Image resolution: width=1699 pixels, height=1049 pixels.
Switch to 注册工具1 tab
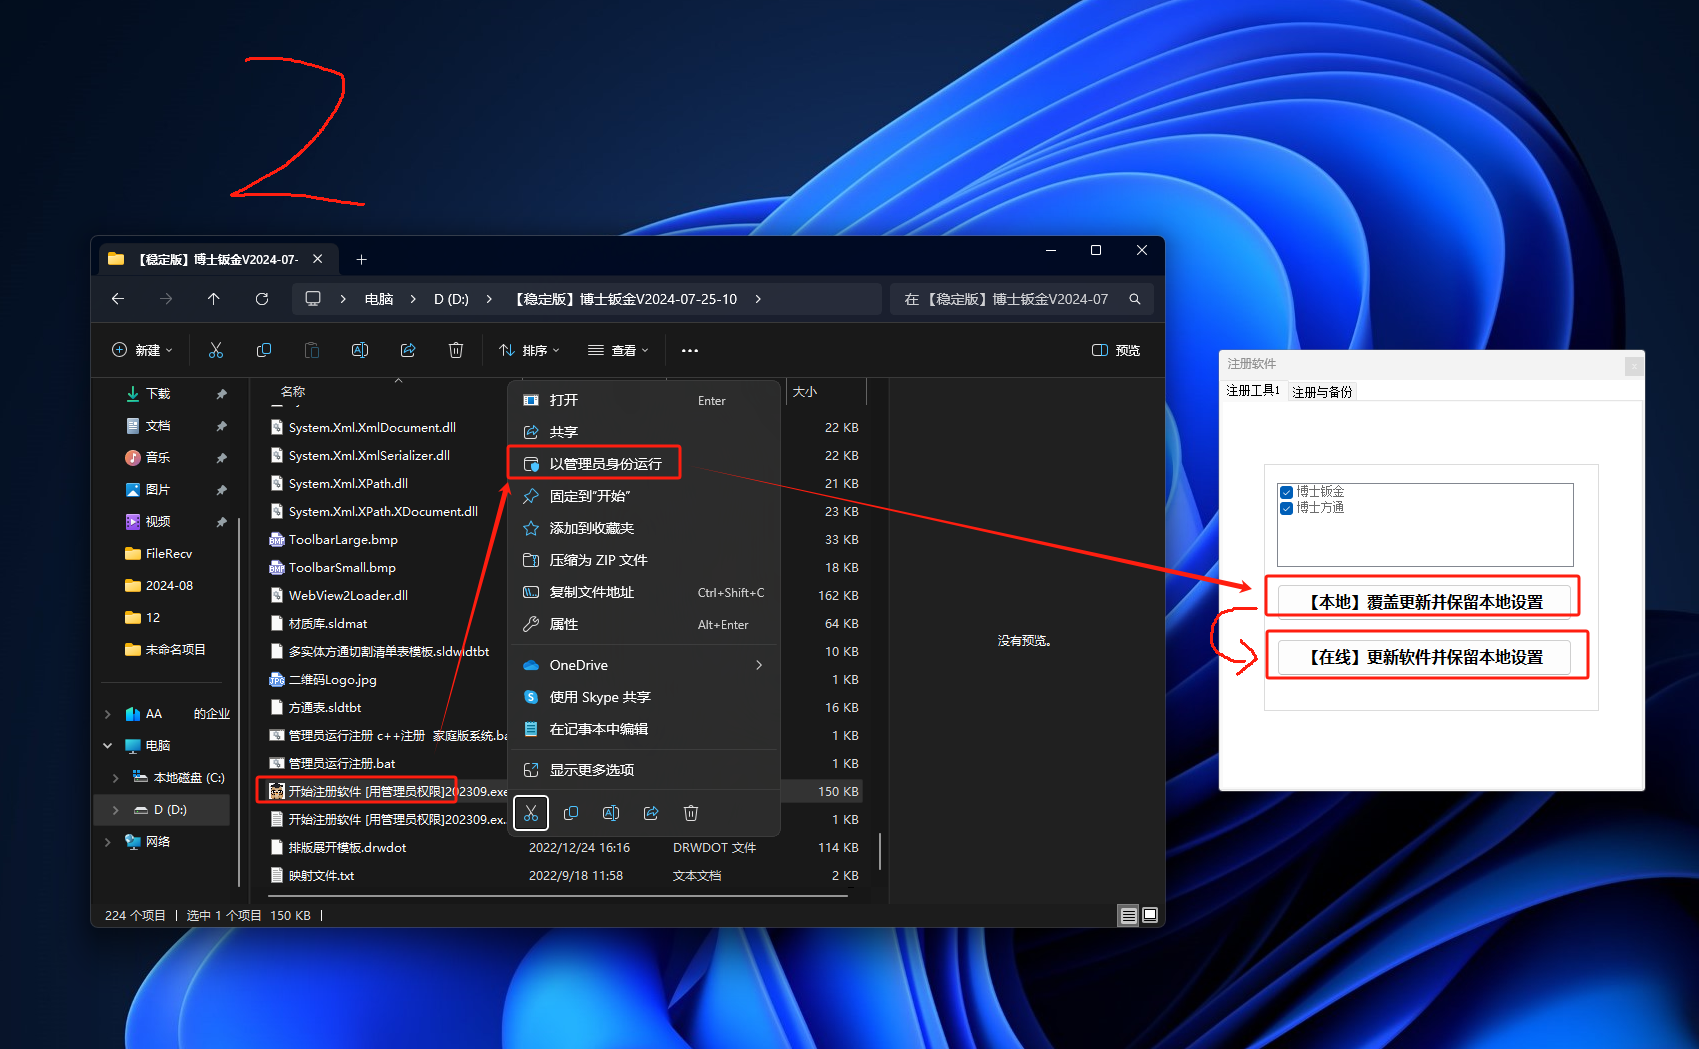[1253, 391]
